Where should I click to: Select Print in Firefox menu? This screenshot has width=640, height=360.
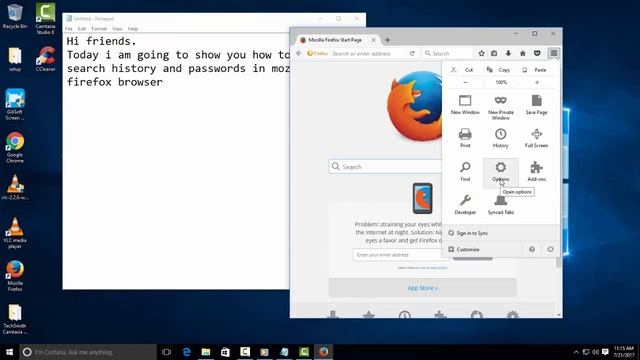[x=465, y=138]
